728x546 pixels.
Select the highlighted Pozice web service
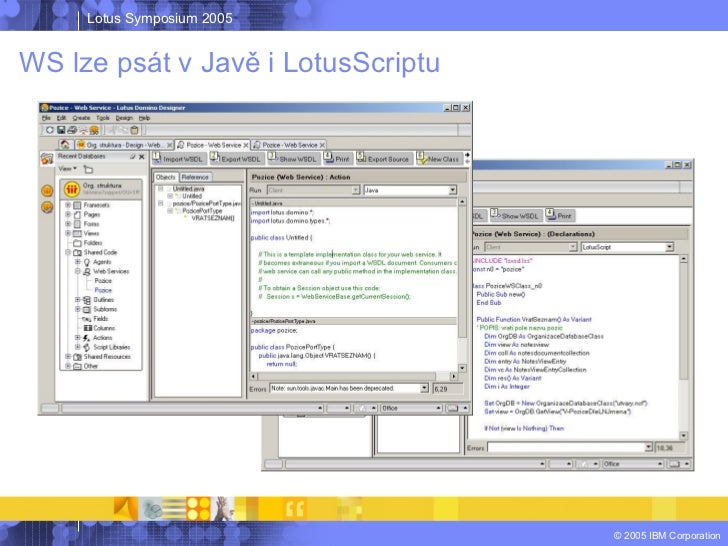point(103,291)
